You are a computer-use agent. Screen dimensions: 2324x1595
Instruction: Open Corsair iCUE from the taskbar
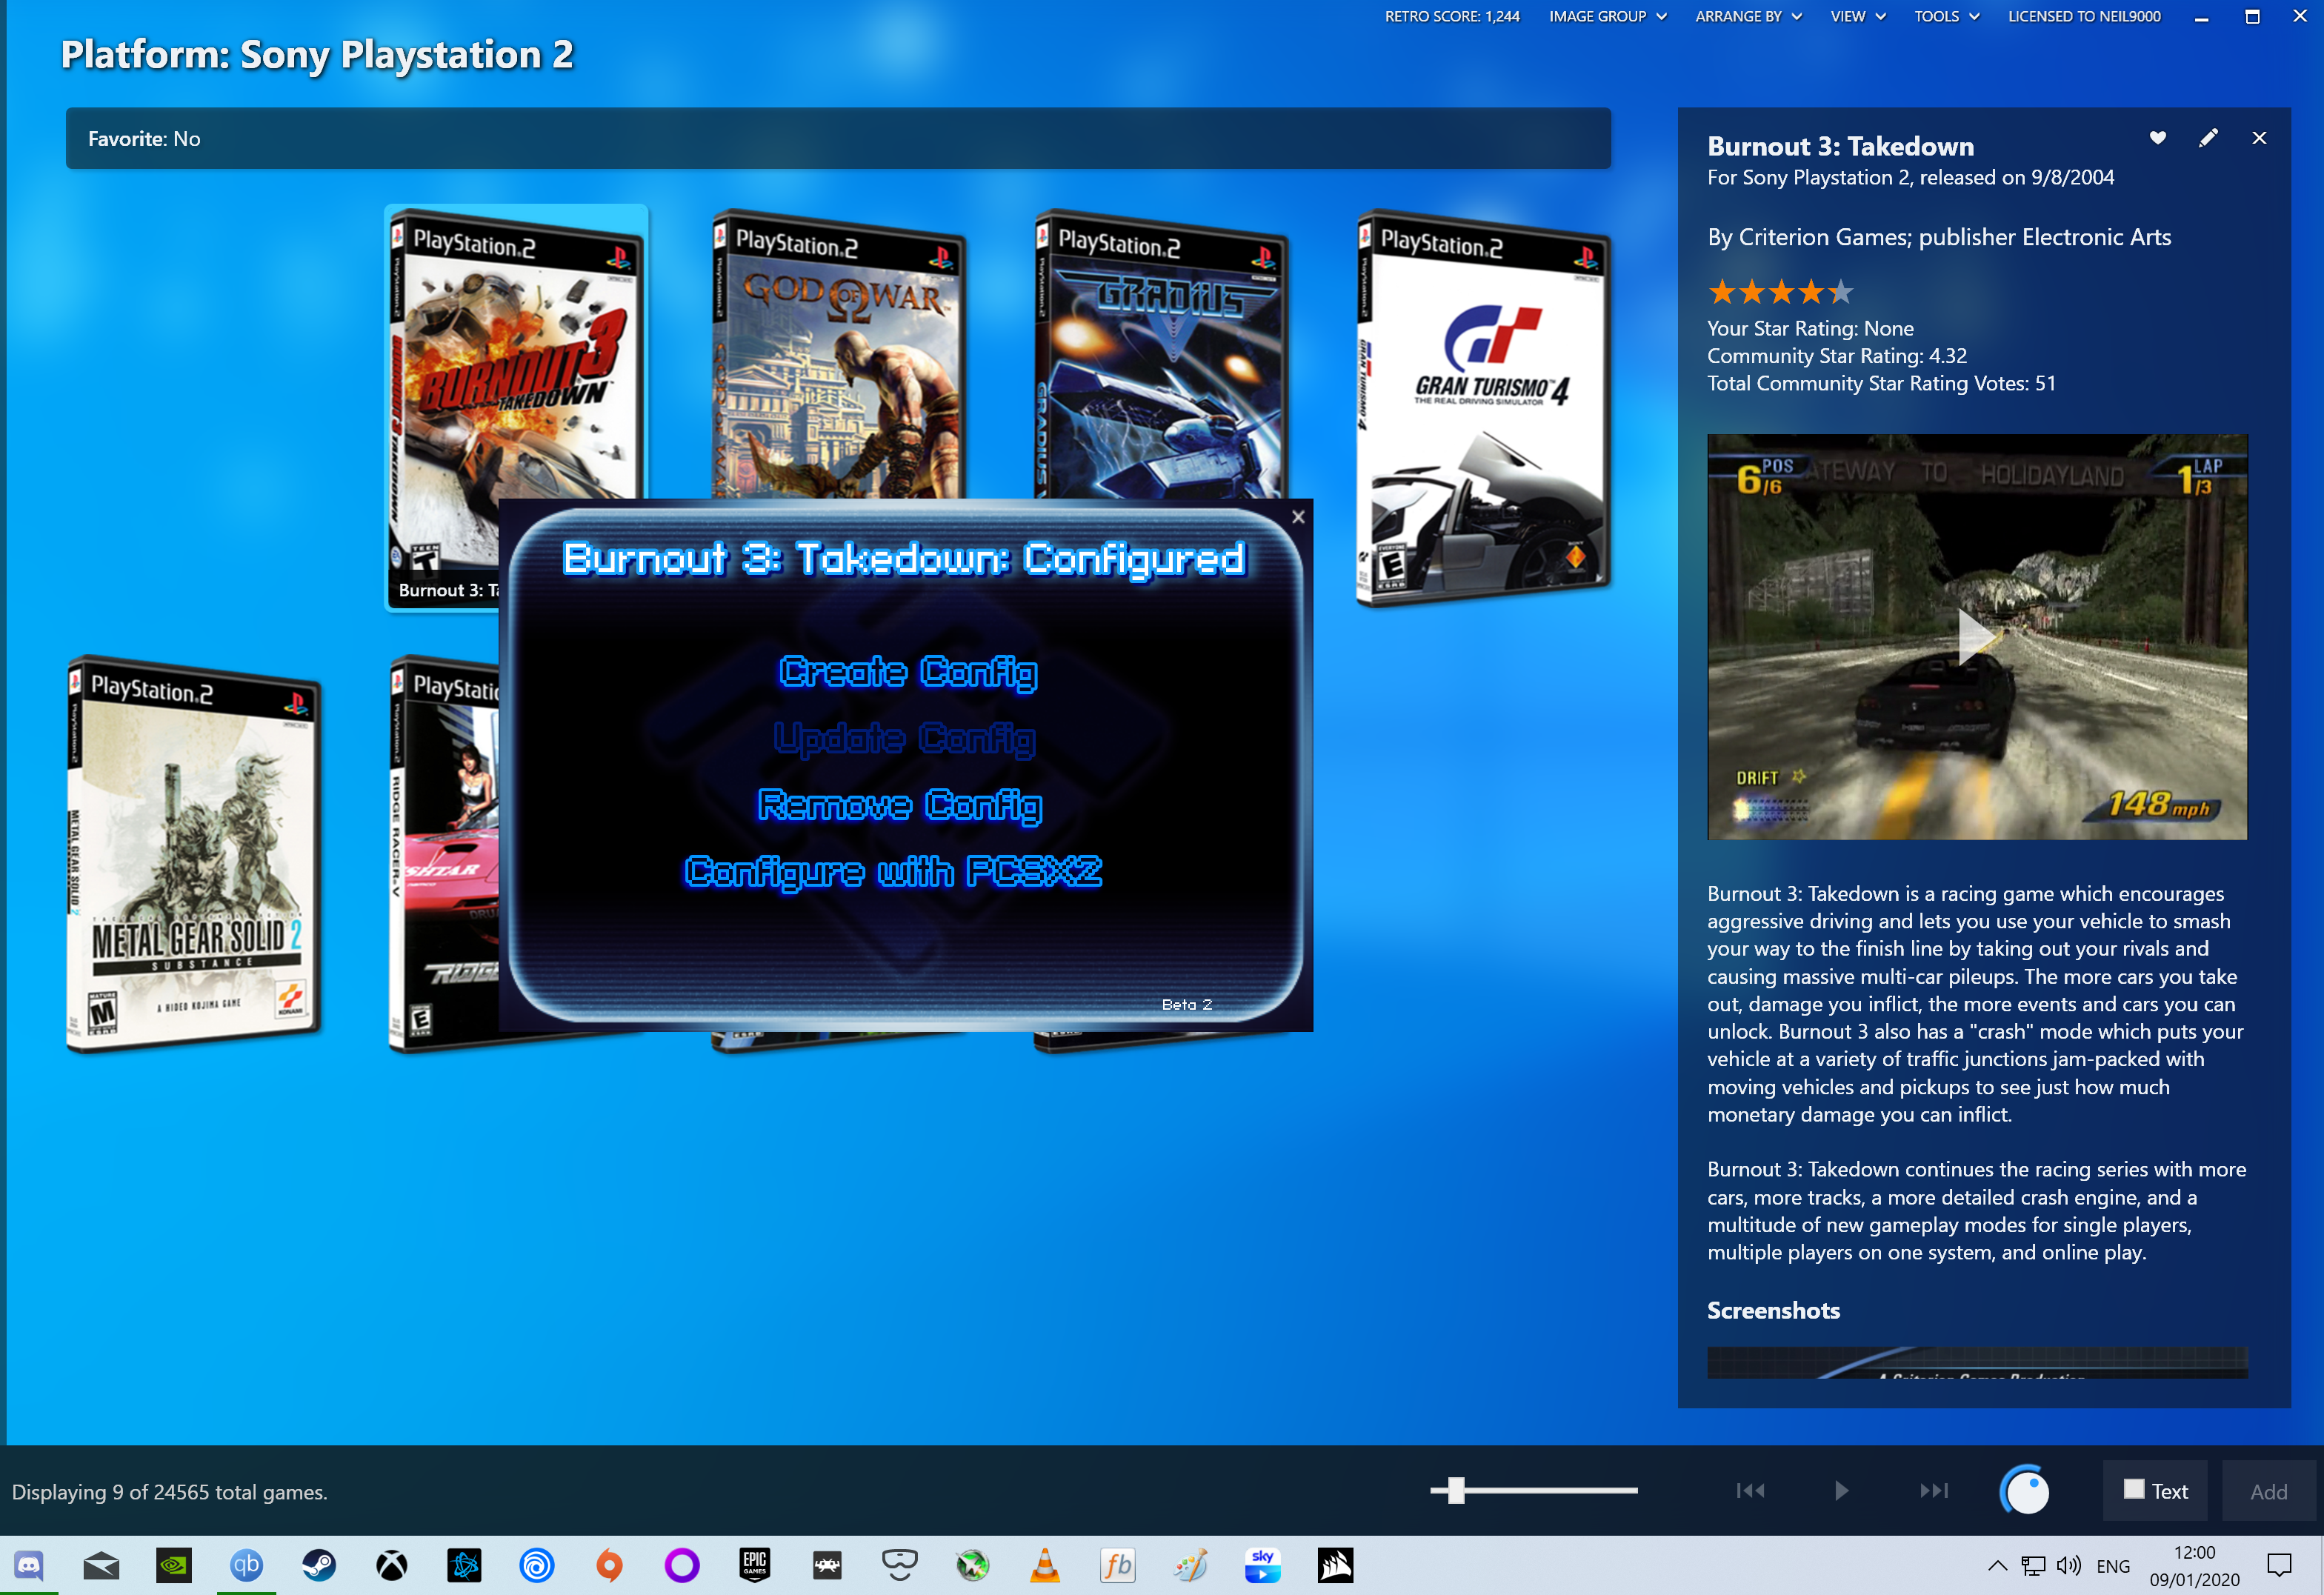pos(1335,1565)
